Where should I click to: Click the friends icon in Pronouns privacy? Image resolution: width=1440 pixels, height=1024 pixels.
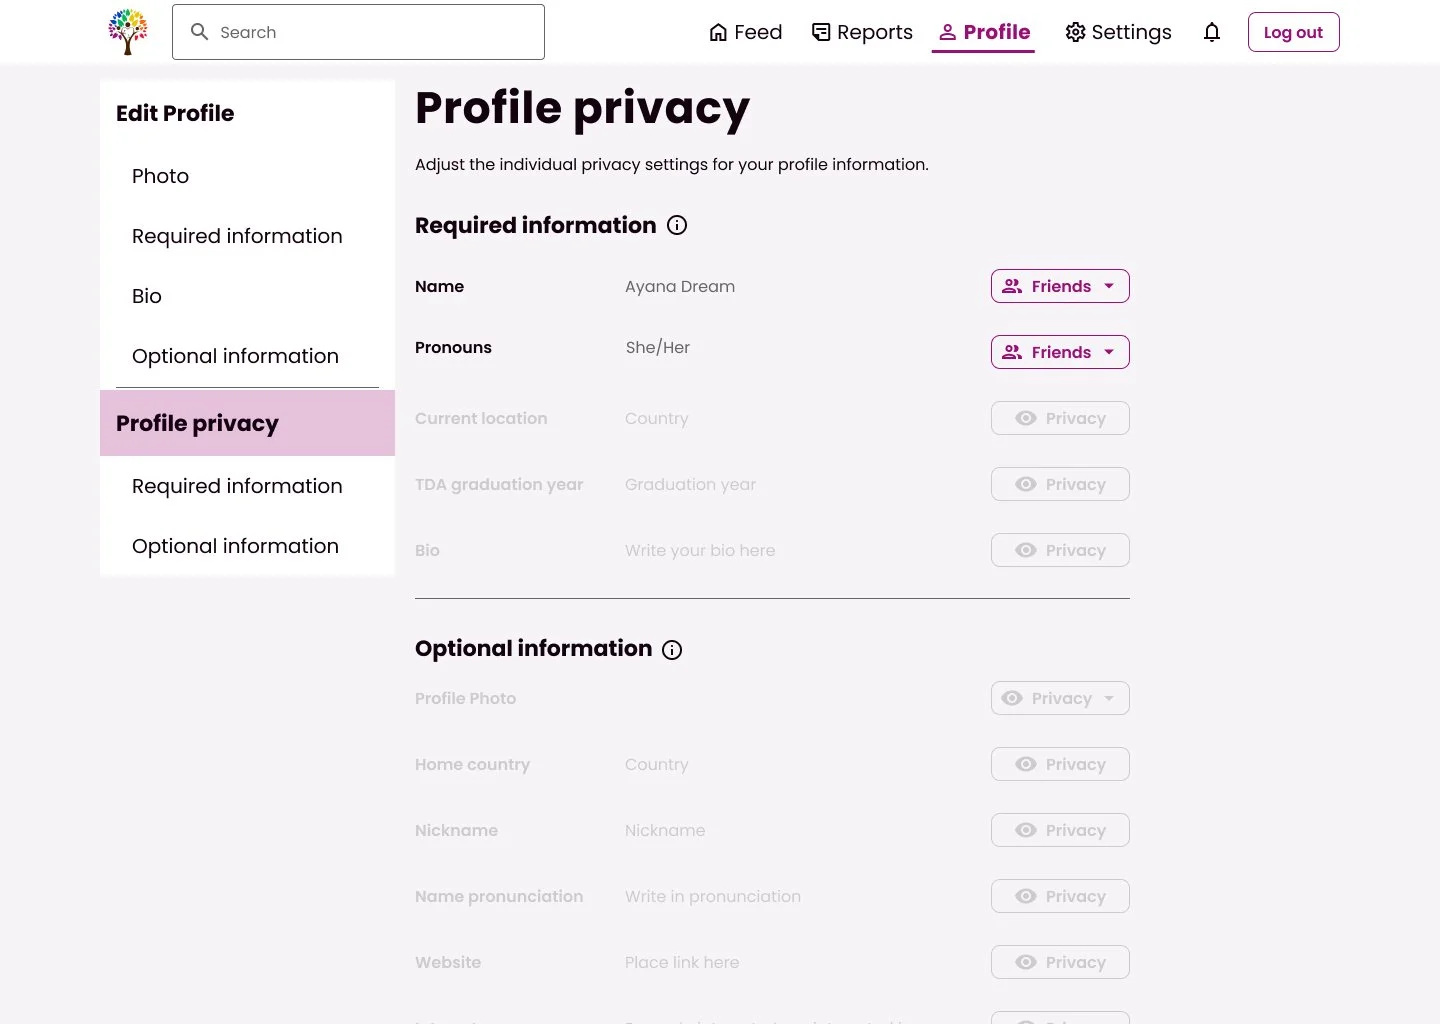(x=1012, y=352)
